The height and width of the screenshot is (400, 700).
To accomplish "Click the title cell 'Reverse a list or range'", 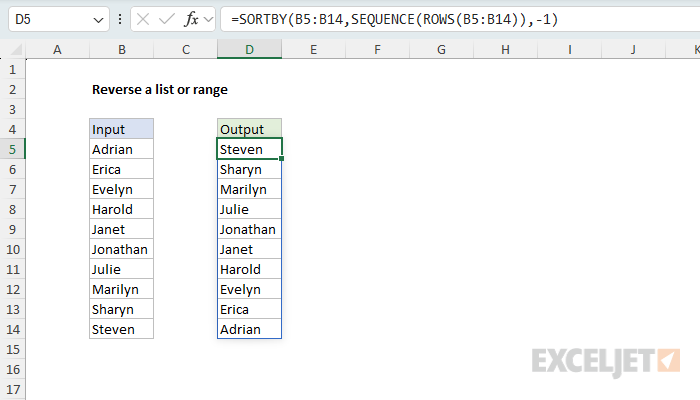I will click(160, 89).
